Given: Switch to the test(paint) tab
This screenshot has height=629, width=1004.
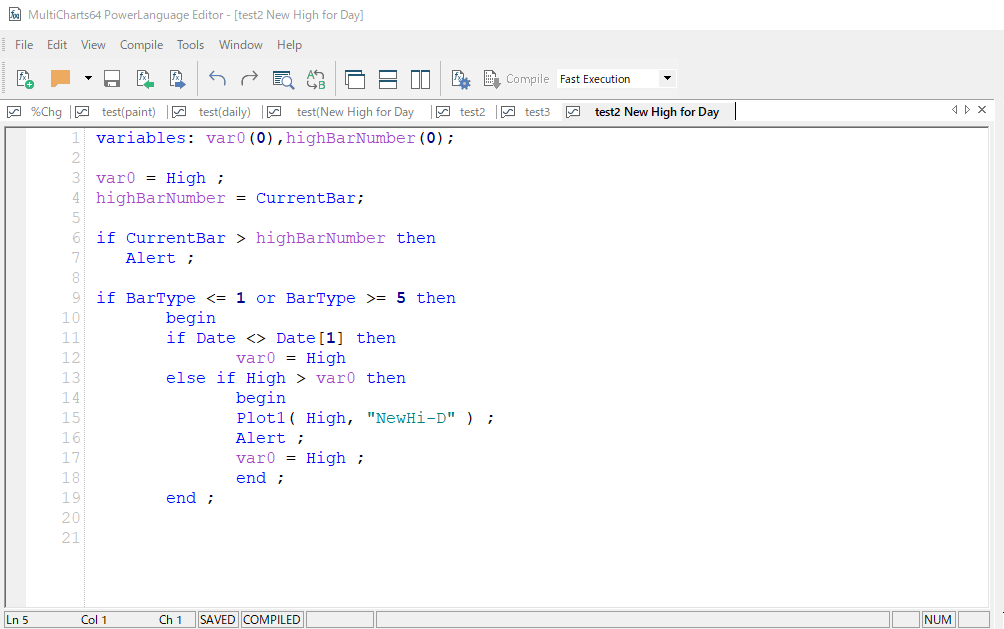Looking at the screenshot, I should 117,112.
